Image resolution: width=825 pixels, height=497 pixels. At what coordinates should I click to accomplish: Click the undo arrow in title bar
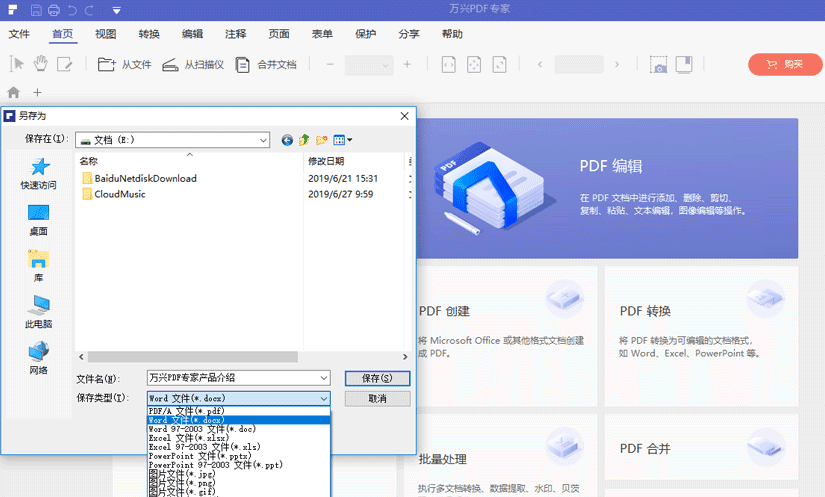(72, 10)
